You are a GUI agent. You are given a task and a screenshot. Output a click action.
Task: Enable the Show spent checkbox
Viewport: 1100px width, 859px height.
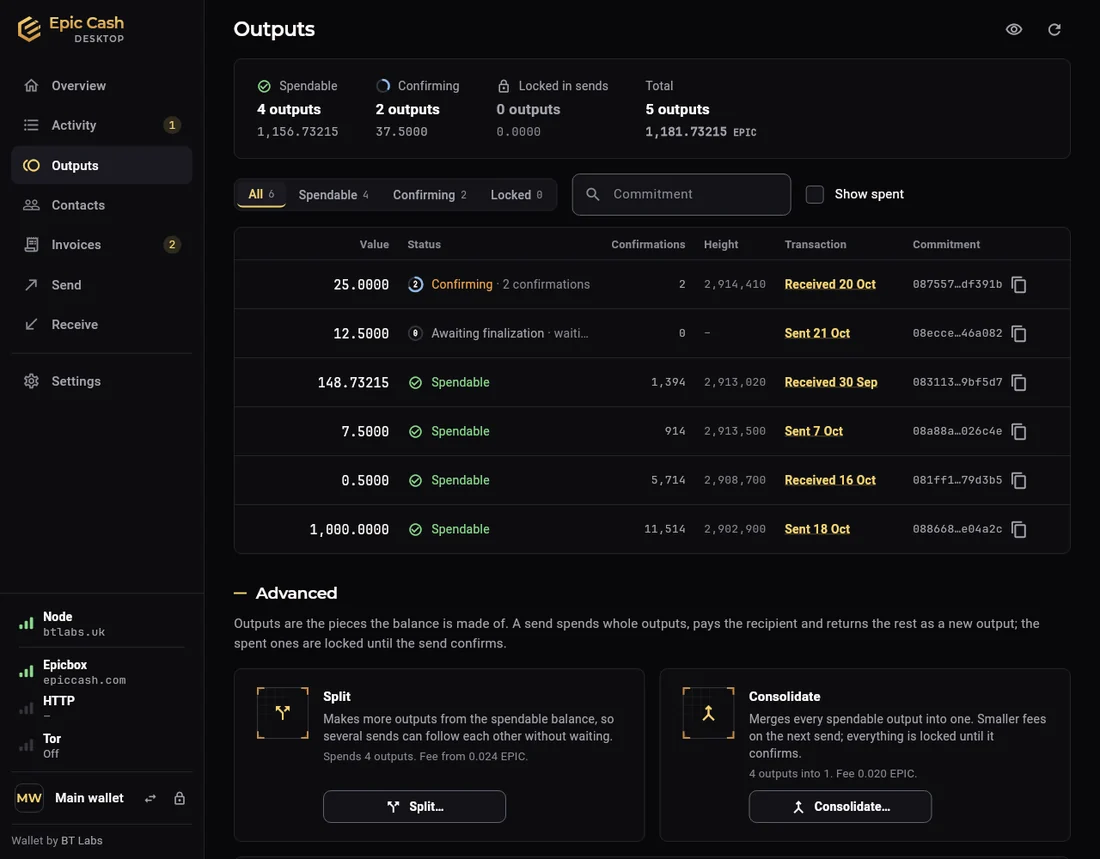coord(814,194)
